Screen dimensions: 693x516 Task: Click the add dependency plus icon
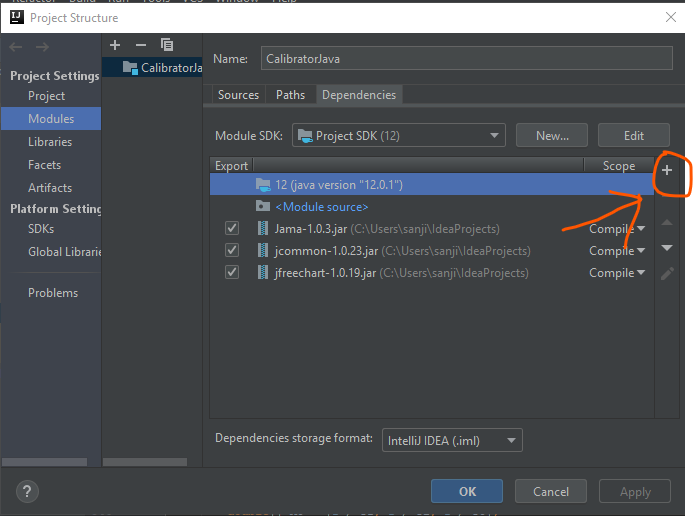point(667,171)
